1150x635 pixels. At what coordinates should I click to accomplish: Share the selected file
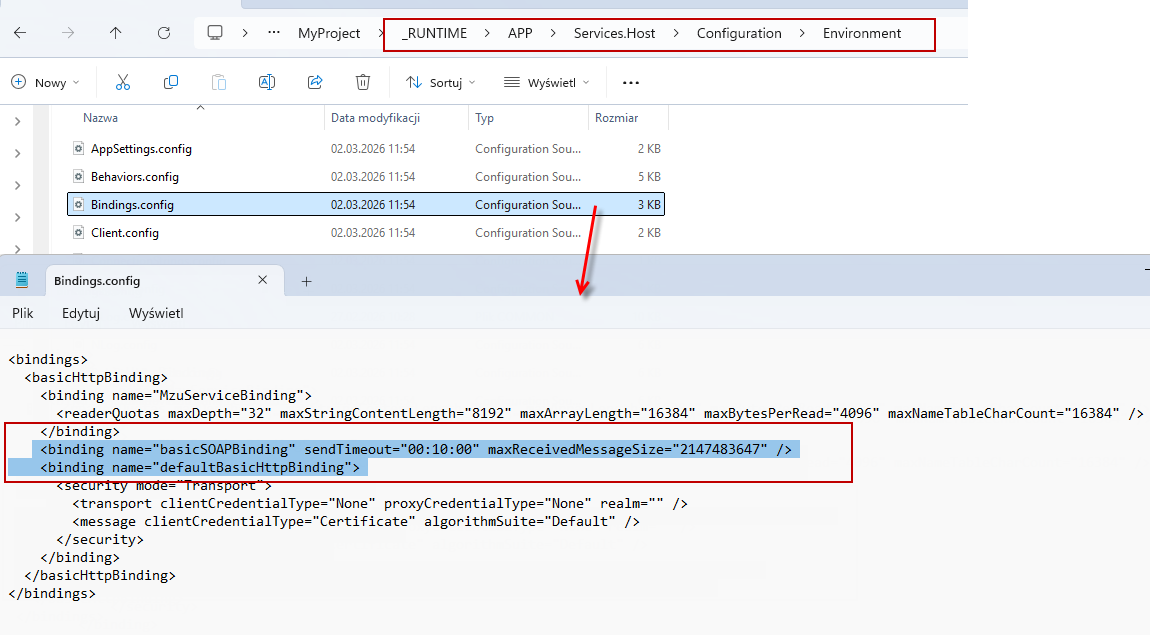pos(315,82)
